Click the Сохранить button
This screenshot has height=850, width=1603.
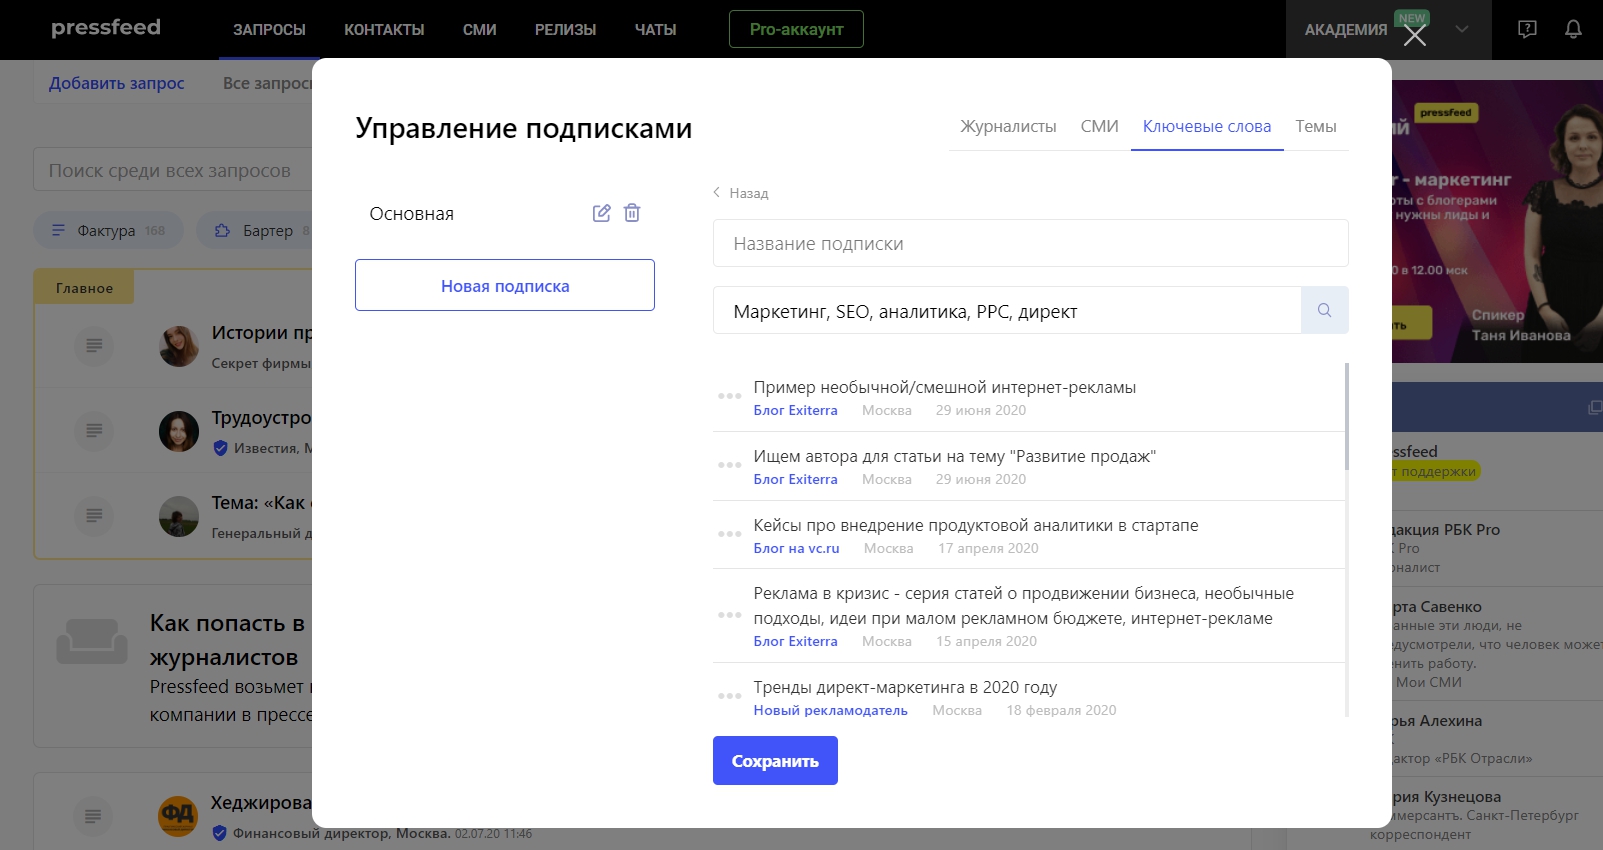775,761
